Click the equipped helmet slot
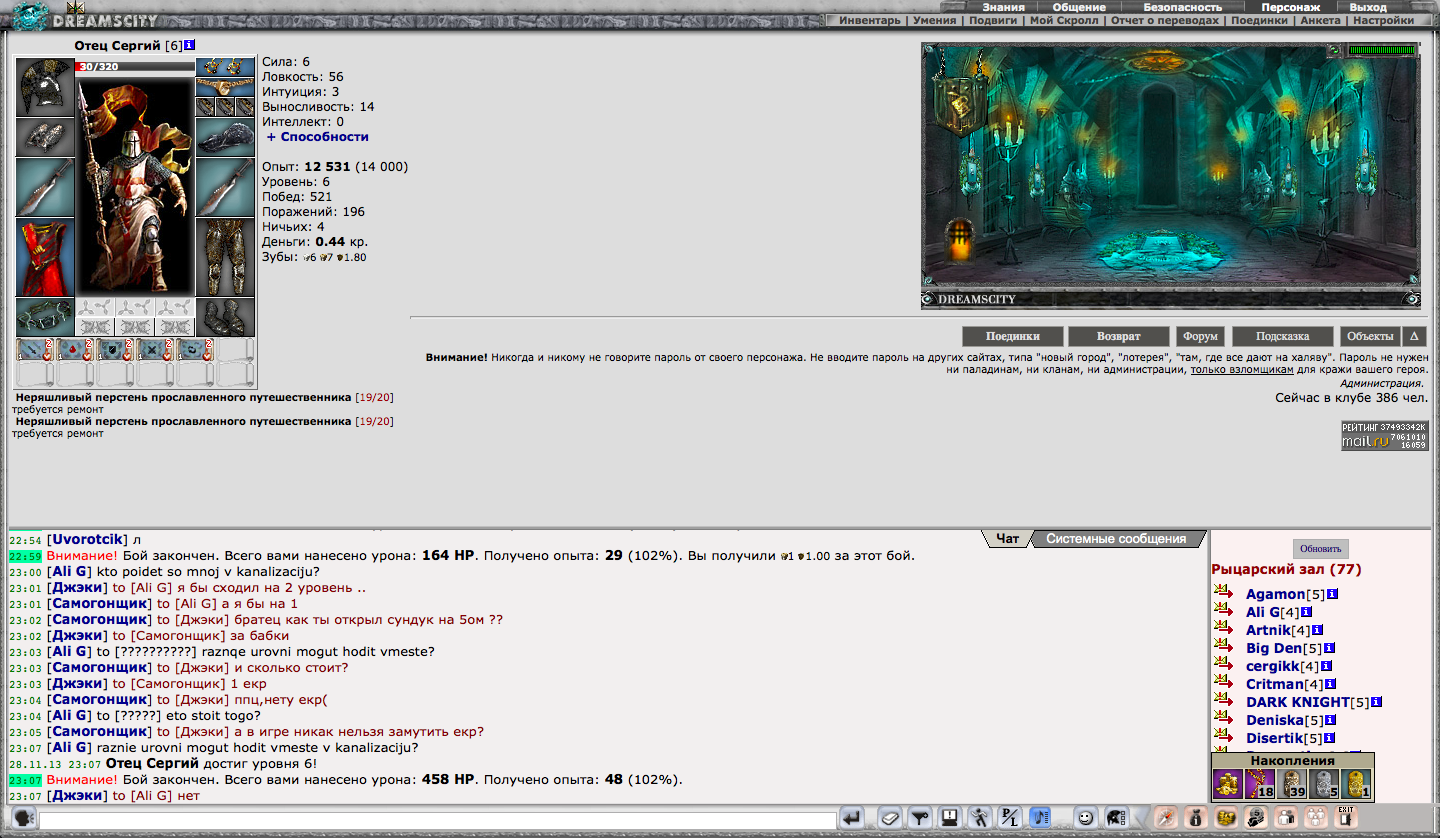 coord(45,87)
